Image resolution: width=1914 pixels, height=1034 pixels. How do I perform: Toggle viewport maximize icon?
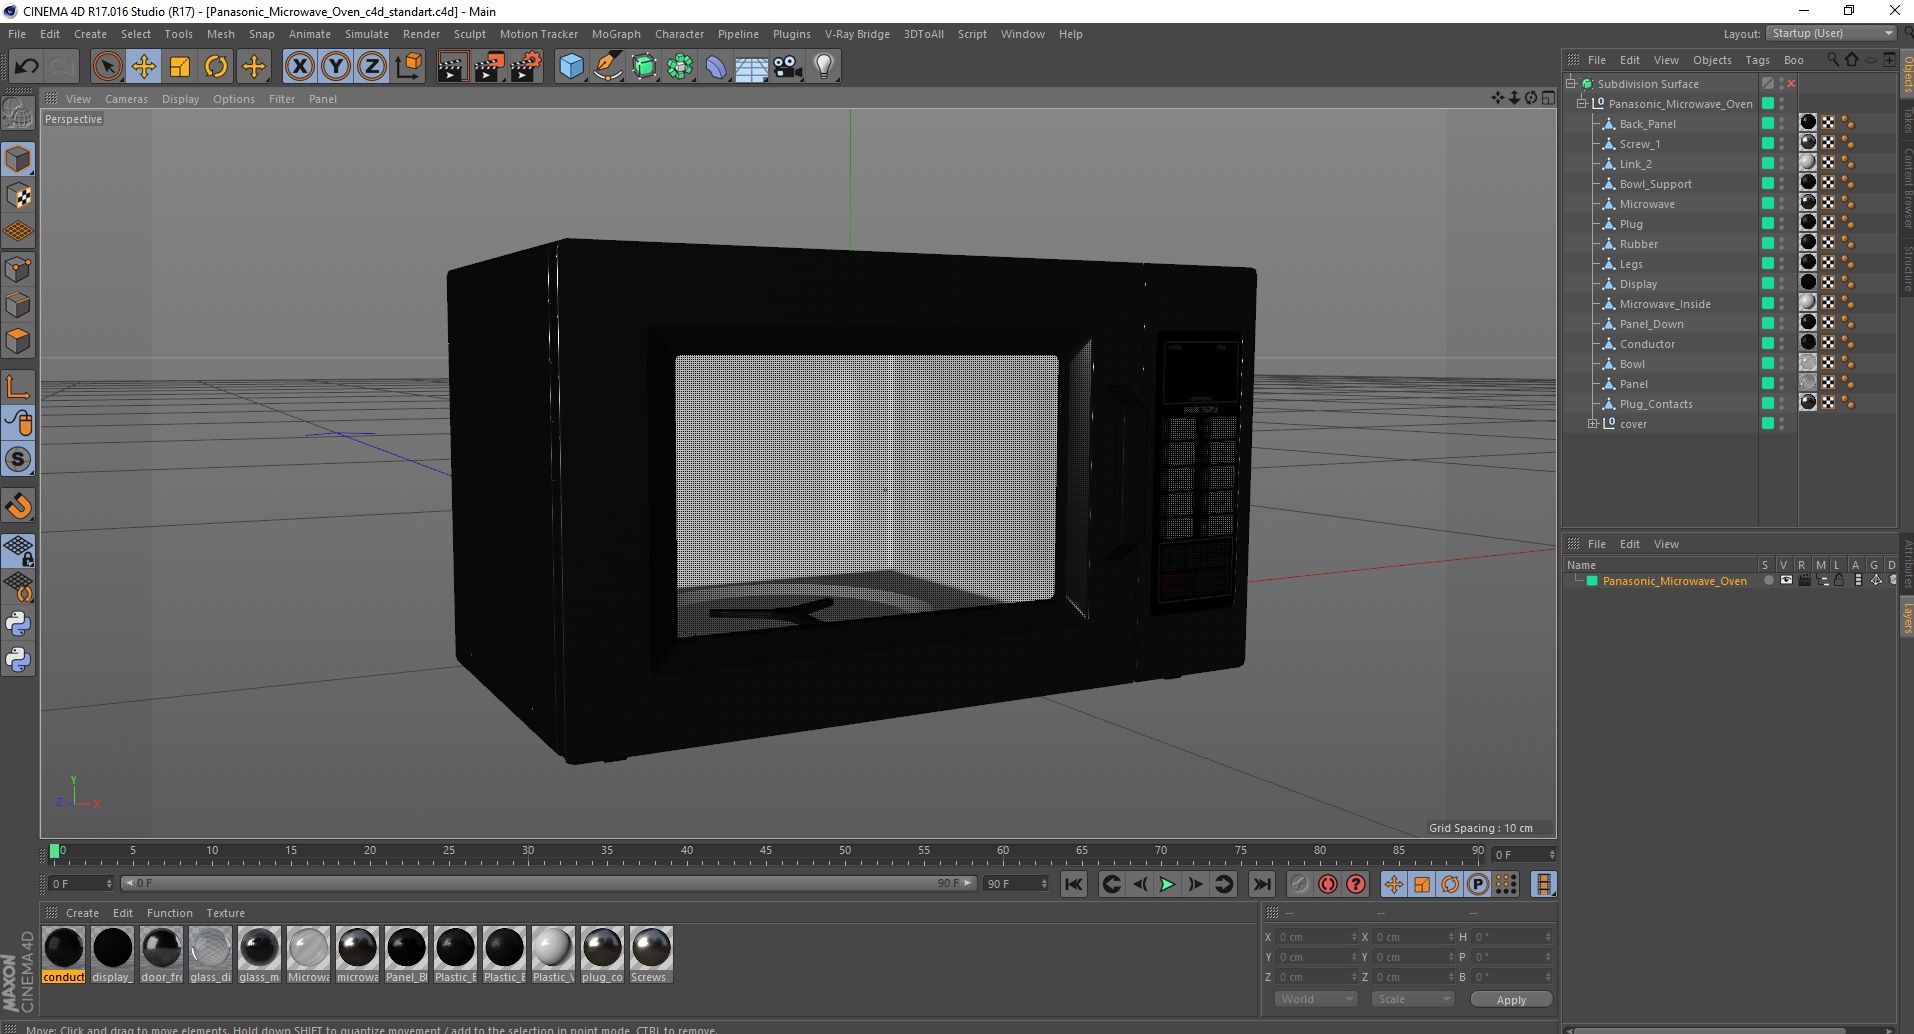[1548, 98]
